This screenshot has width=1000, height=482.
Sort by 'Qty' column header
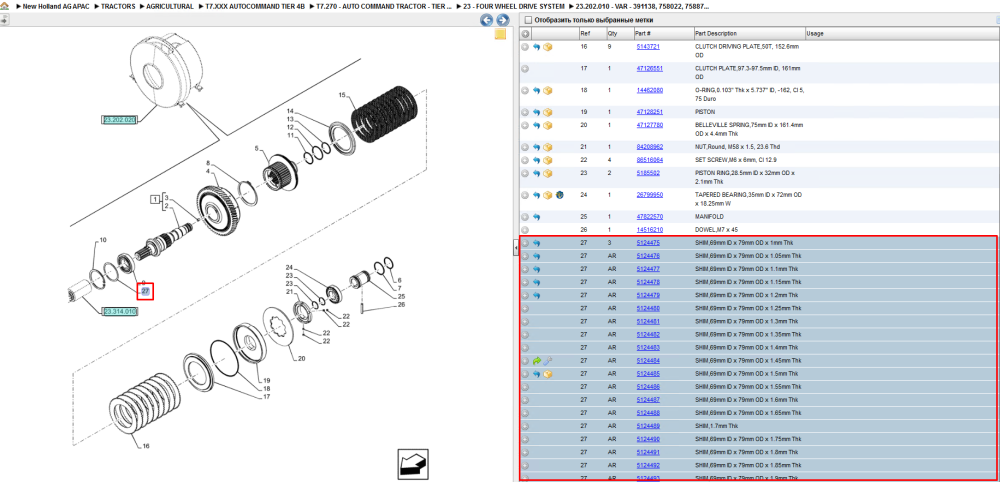[x=612, y=33]
